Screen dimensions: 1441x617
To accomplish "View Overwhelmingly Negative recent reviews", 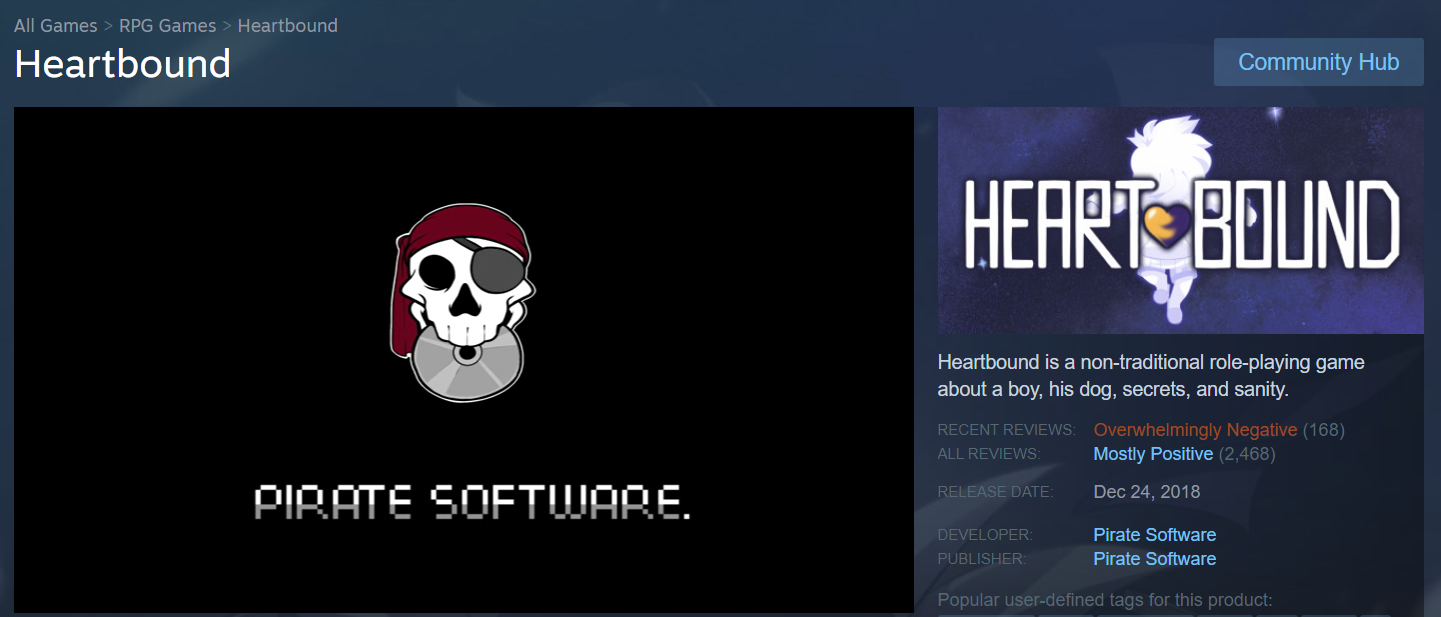I will tap(1195, 430).
